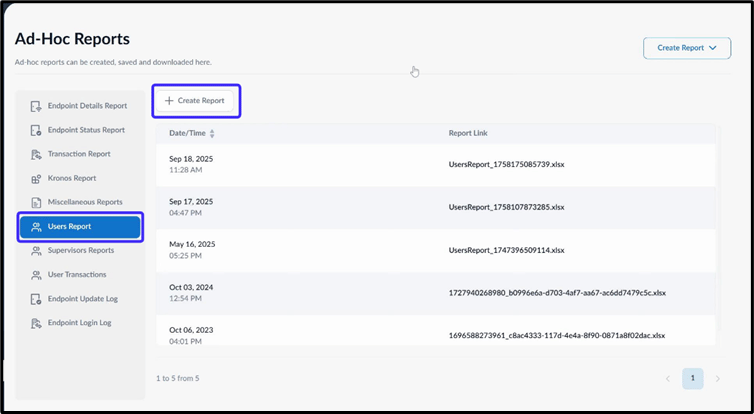754x414 pixels.
Task: Click the Supervisors Reports icon
Action: [36, 251]
